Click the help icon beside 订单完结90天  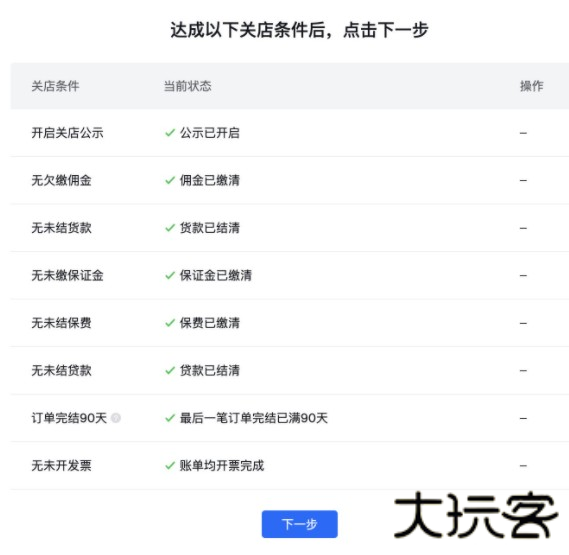point(116,418)
